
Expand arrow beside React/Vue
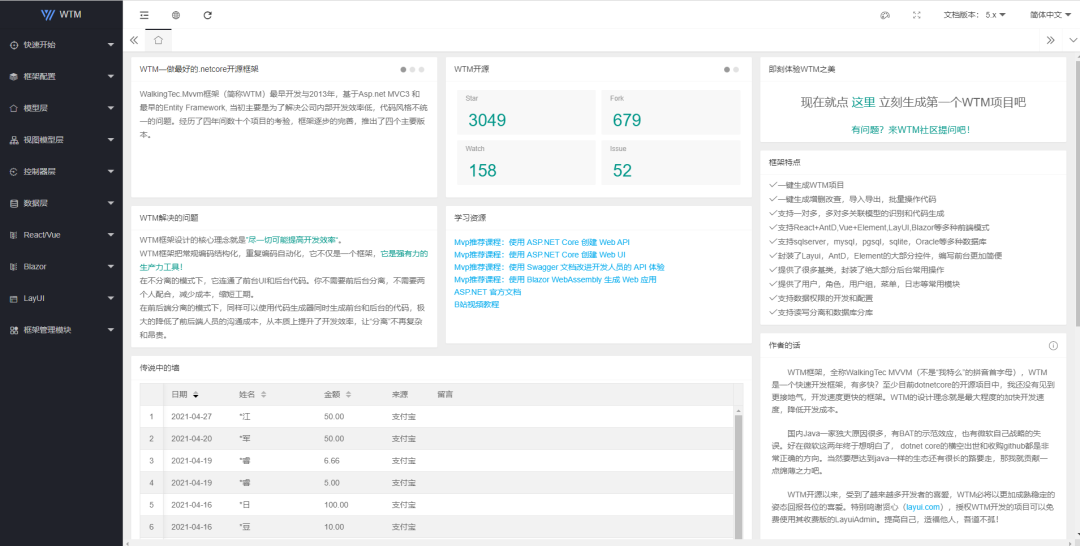(x=111, y=235)
